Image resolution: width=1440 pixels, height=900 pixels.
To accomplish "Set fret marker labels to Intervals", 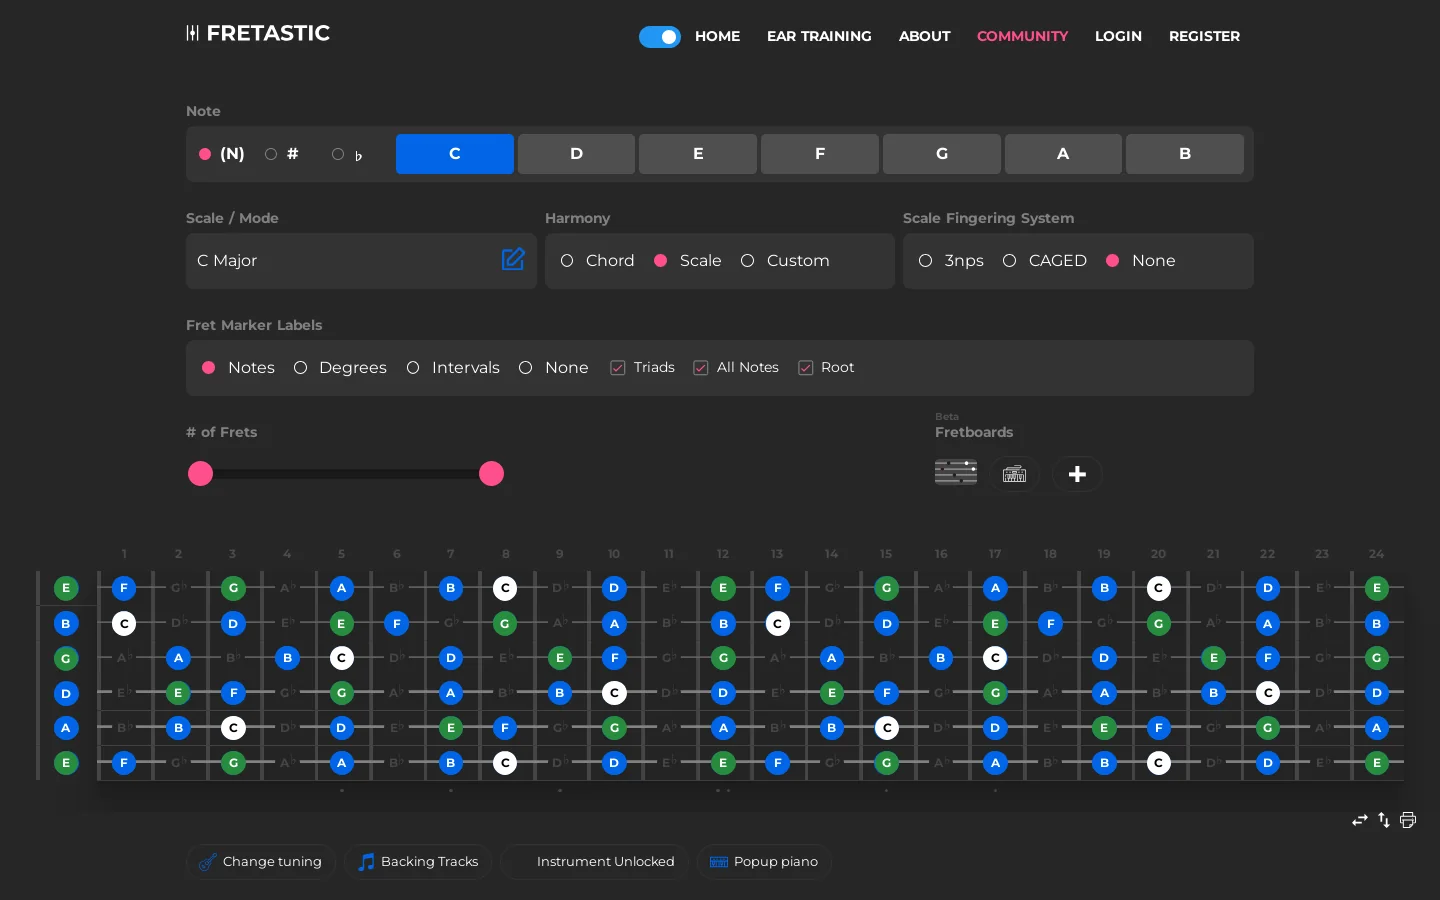I will tap(413, 368).
